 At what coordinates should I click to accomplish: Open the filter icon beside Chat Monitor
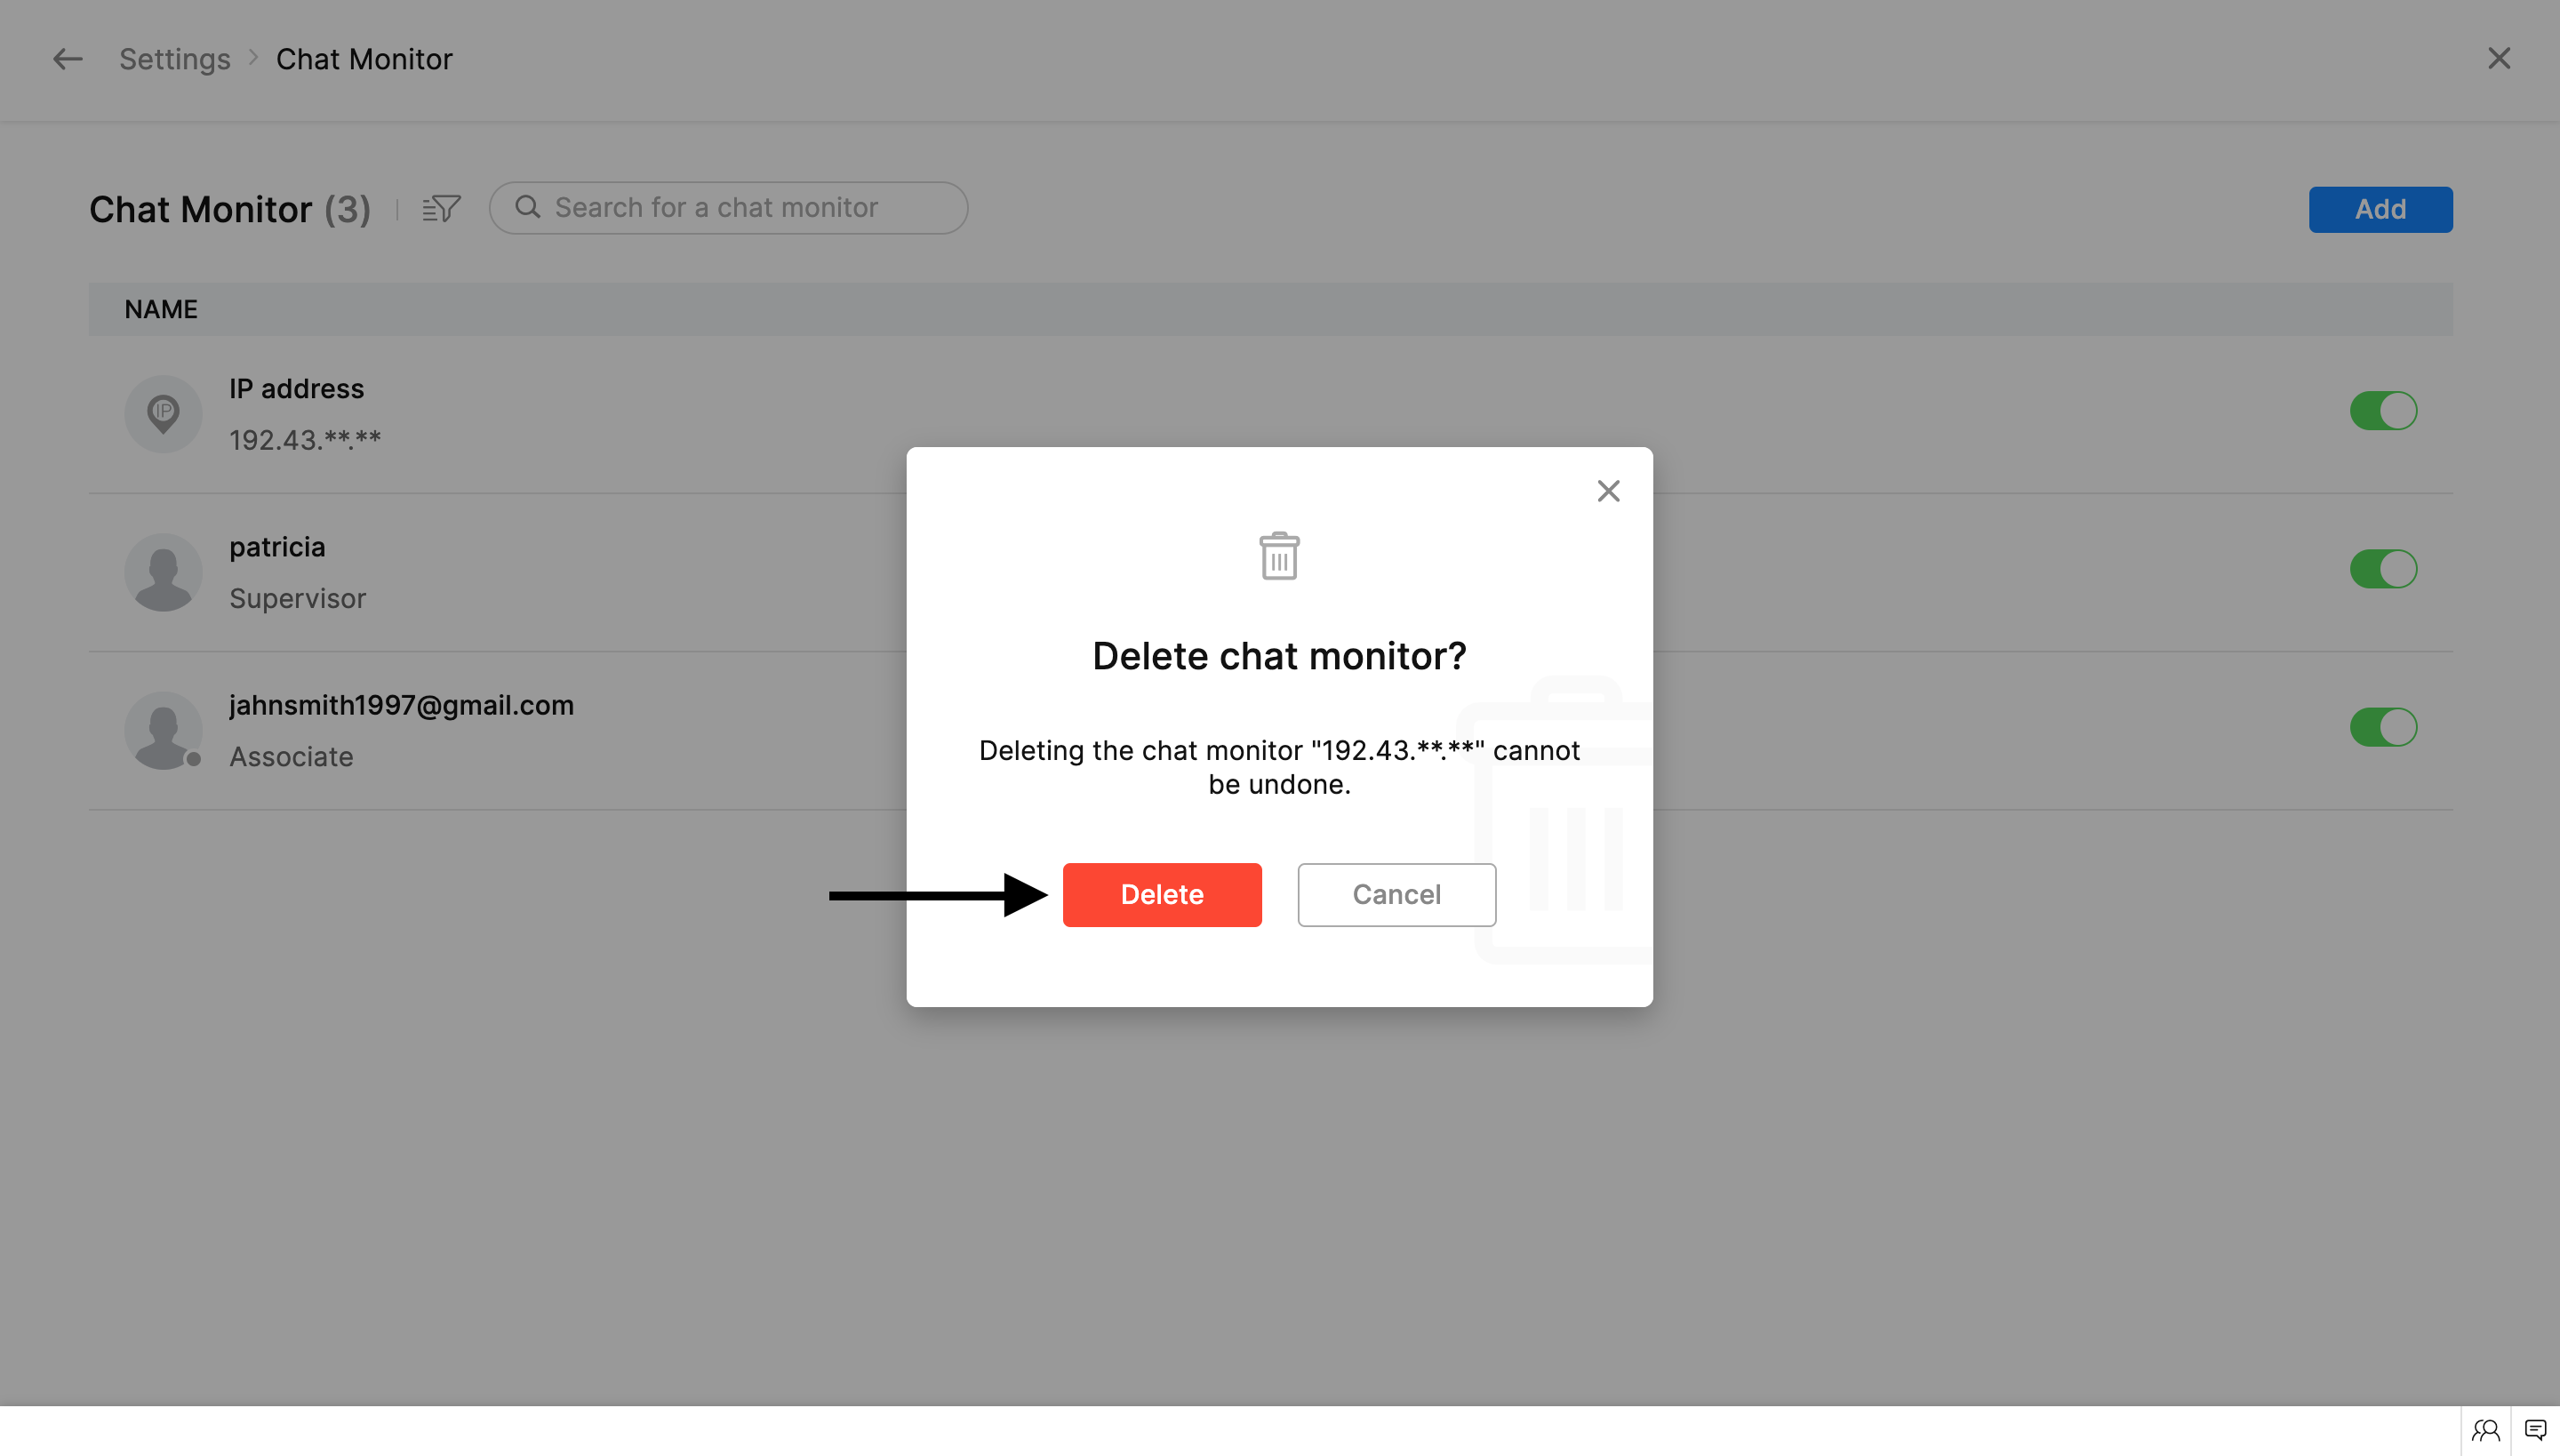441,208
